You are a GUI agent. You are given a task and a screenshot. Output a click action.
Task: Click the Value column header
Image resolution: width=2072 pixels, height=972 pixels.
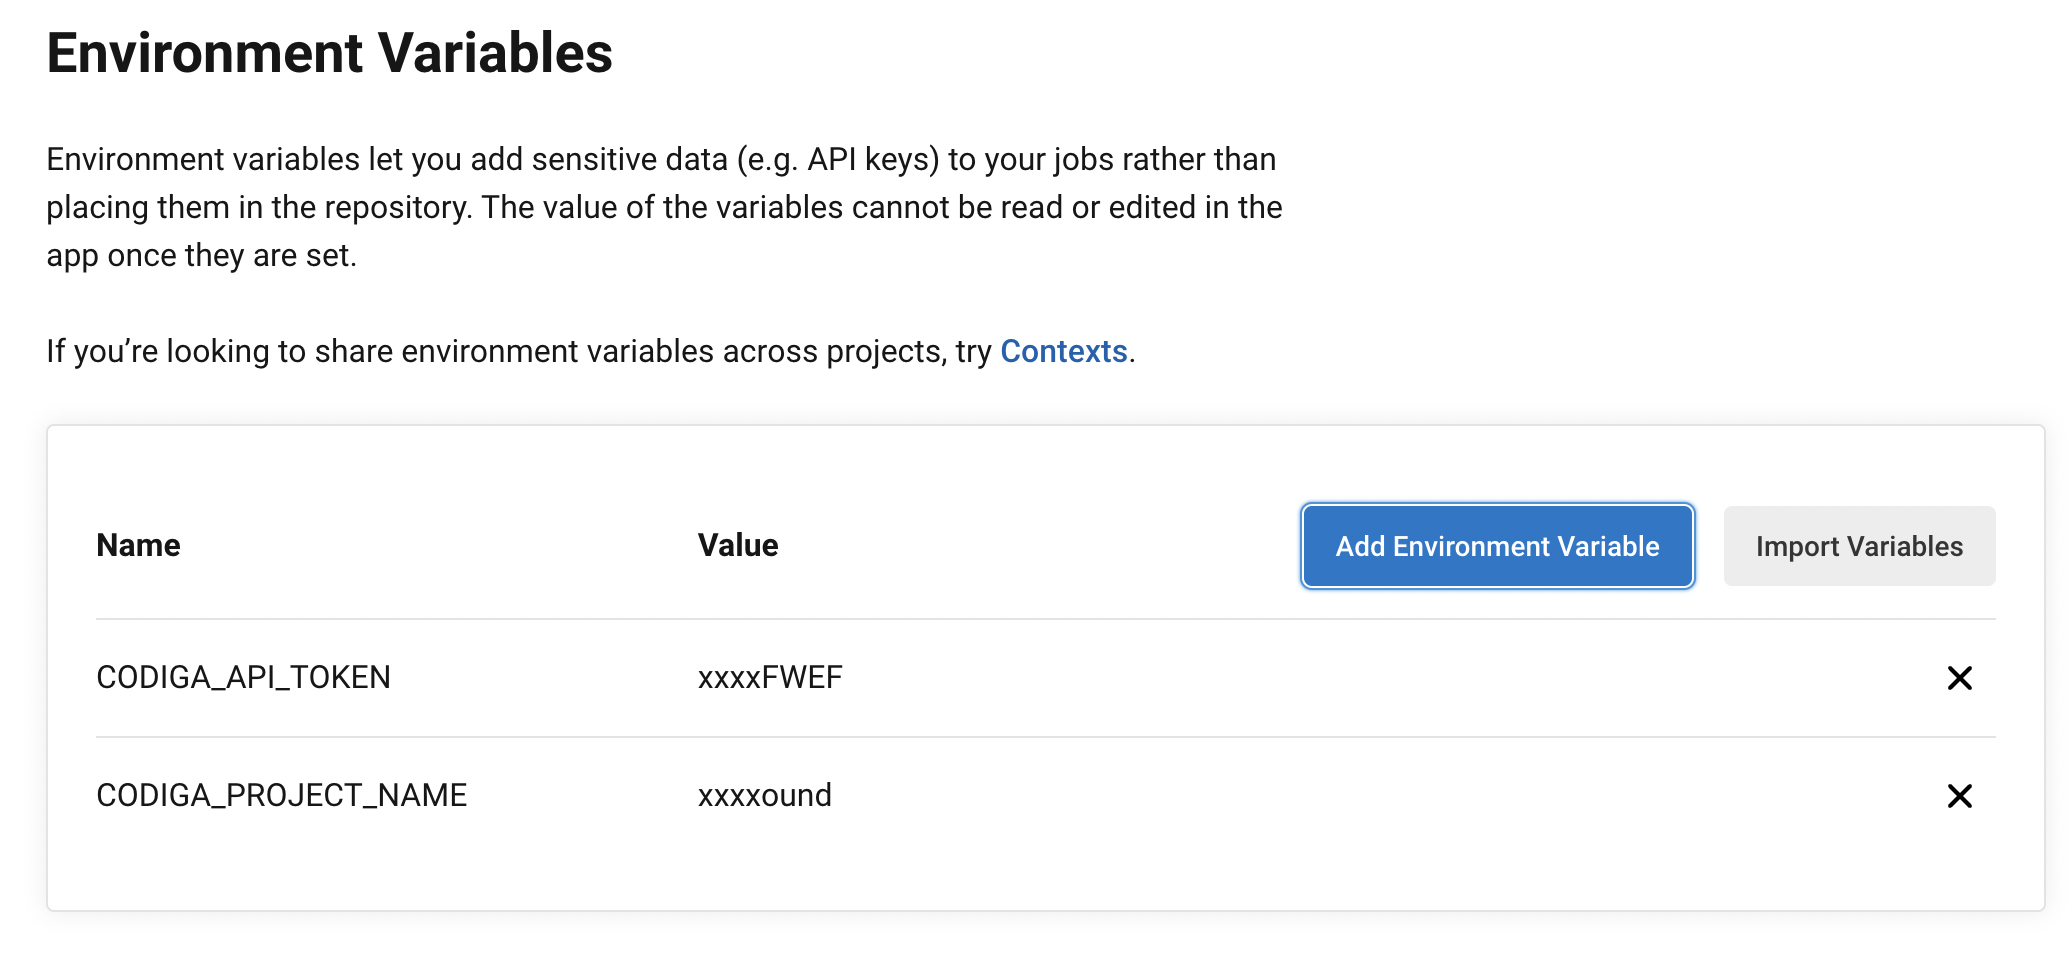click(738, 545)
